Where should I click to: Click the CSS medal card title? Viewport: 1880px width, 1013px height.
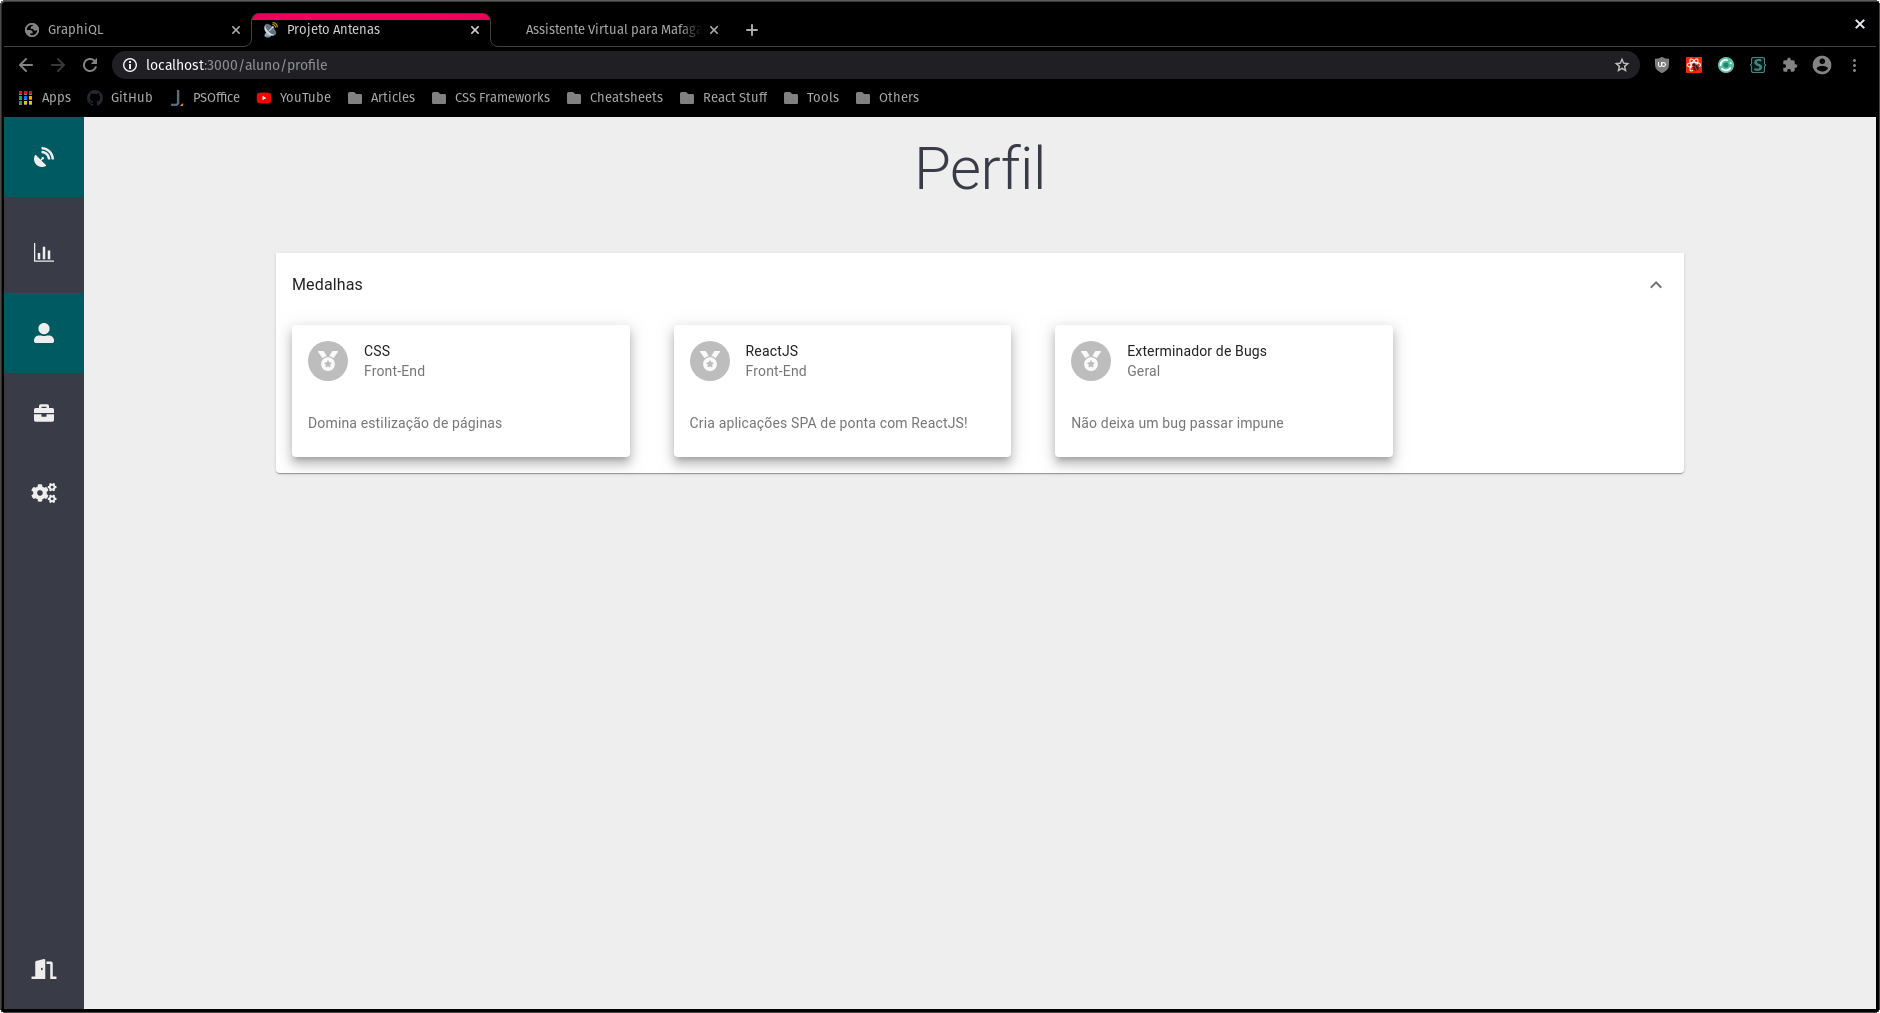pos(377,351)
